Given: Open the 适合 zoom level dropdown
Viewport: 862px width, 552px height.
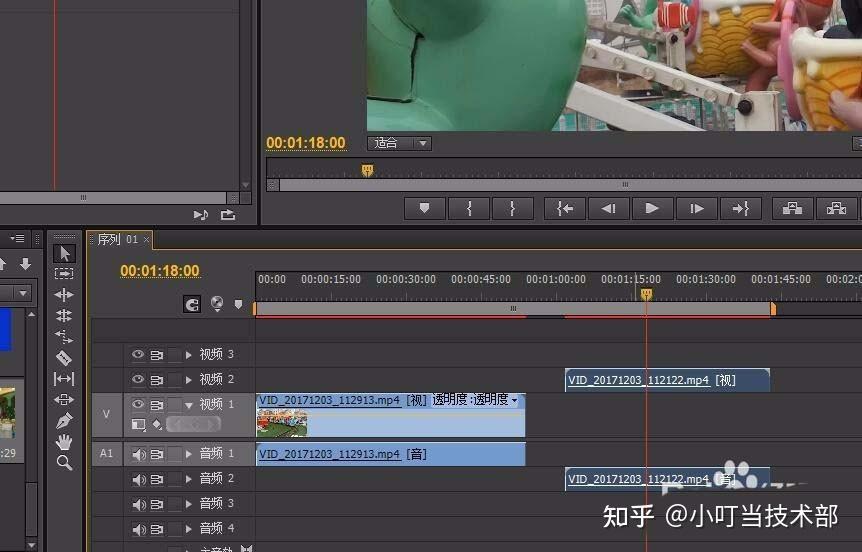Looking at the screenshot, I should pyautogui.click(x=399, y=143).
